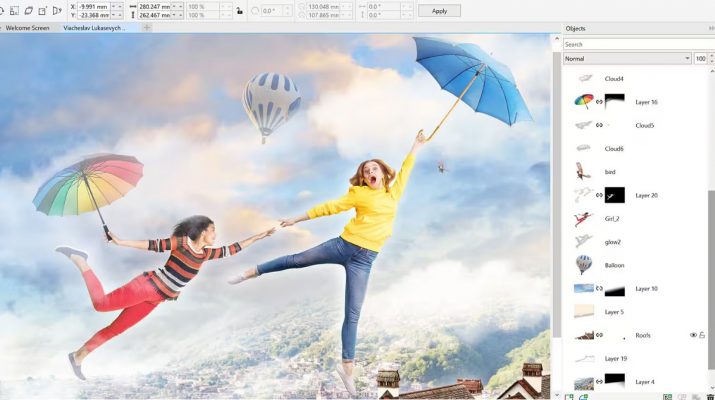This screenshot has height=400, width=715.
Task: Select the Cloud6 object row
Action: 634,149
